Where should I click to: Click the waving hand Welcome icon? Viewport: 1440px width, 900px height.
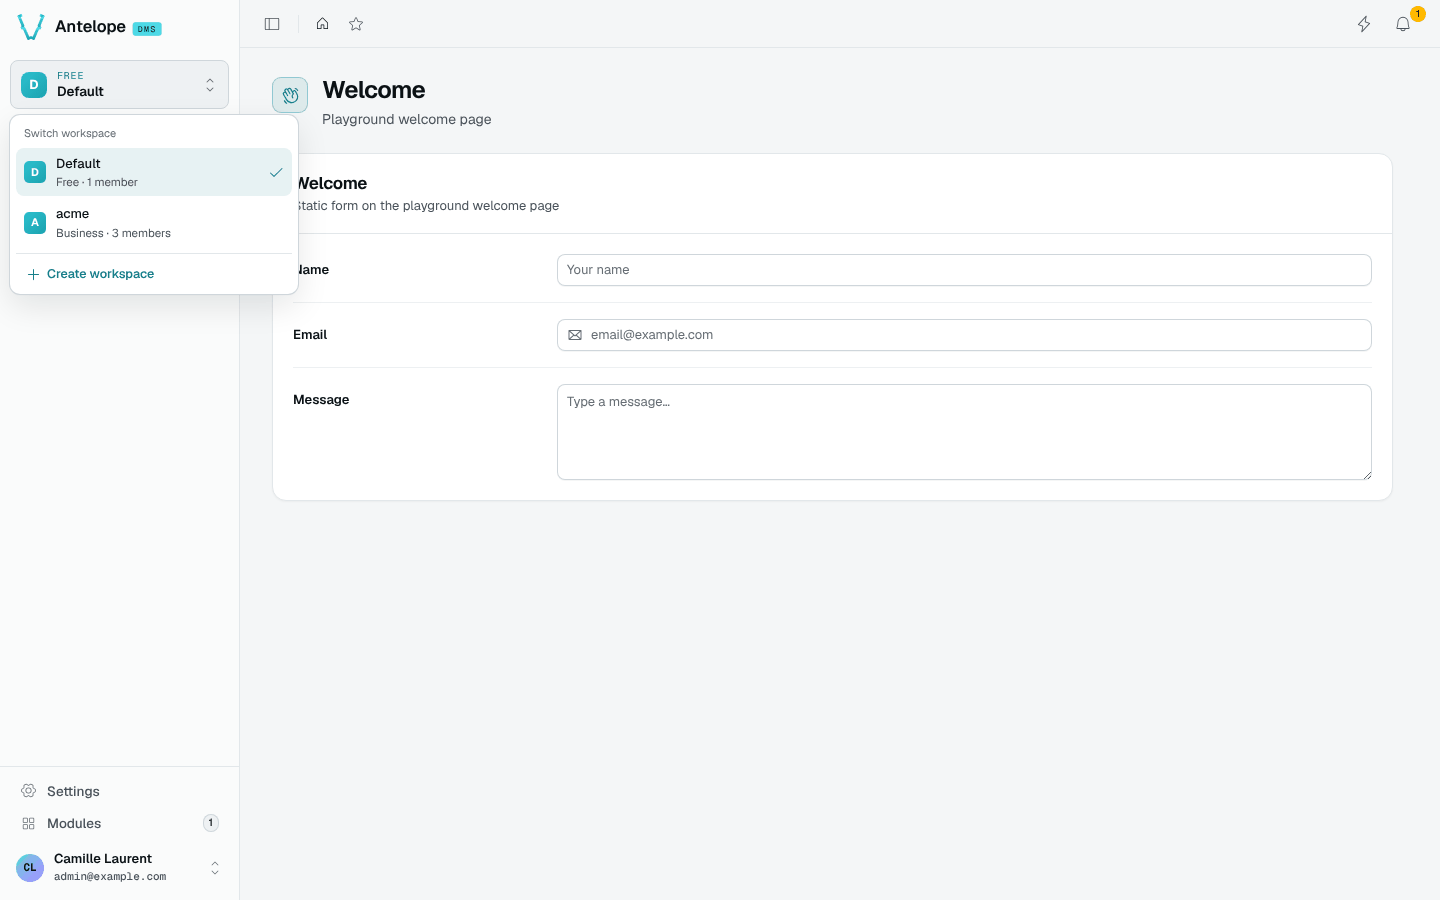(290, 95)
